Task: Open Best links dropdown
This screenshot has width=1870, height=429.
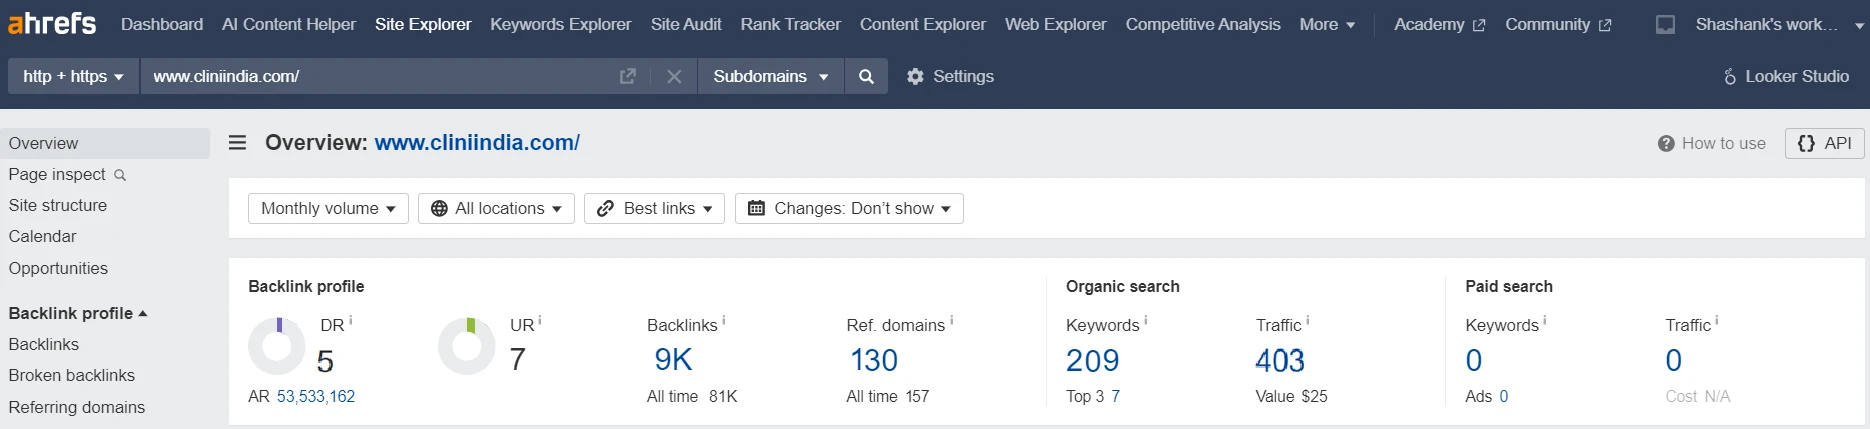Action: (654, 208)
